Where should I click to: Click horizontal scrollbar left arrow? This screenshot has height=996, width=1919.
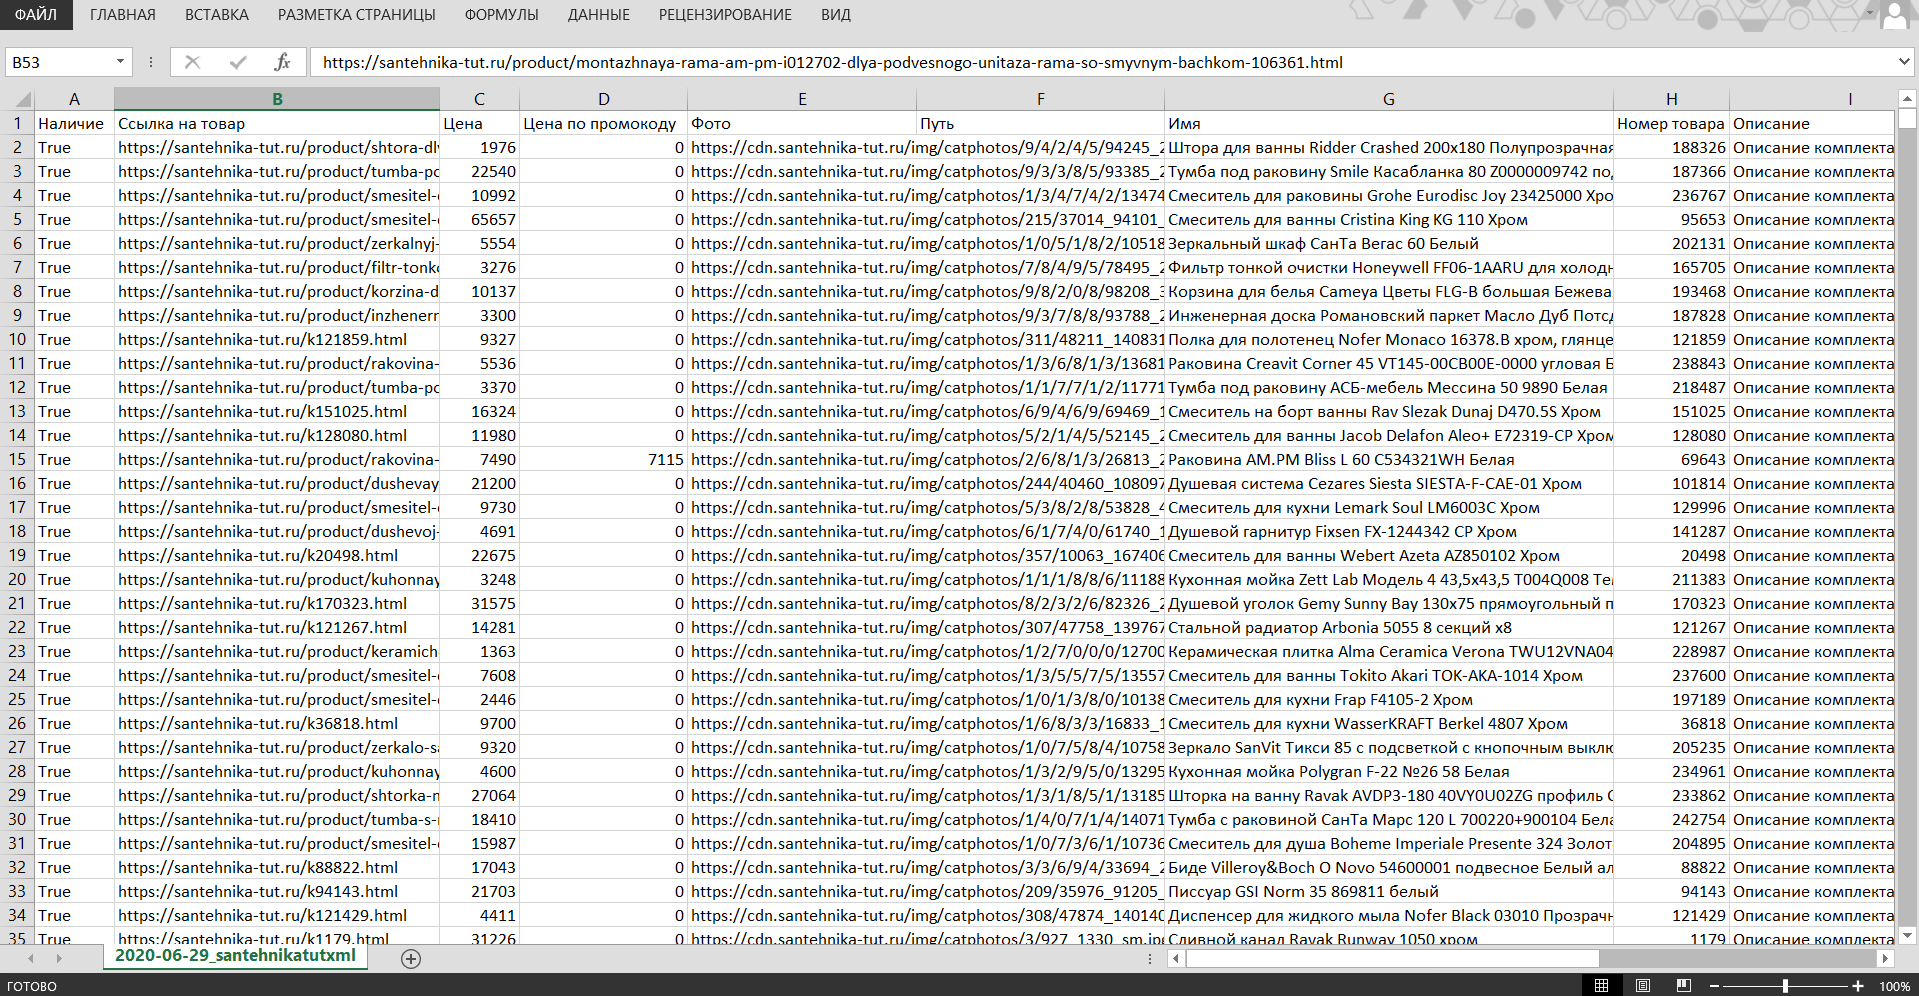pyautogui.click(x=1176, y=958)
